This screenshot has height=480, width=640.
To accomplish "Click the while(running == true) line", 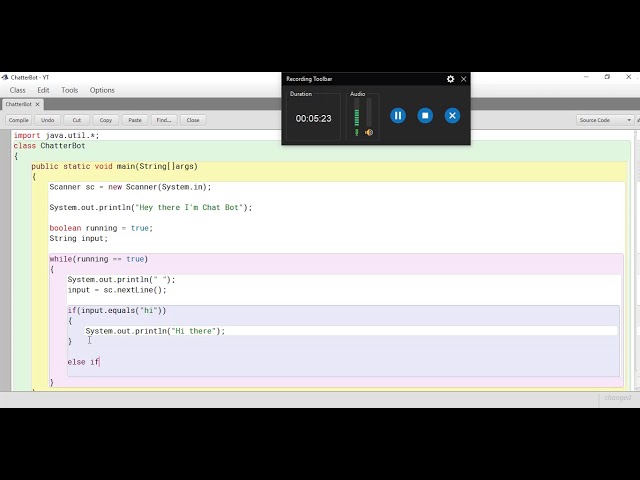I will click(99, 259).
